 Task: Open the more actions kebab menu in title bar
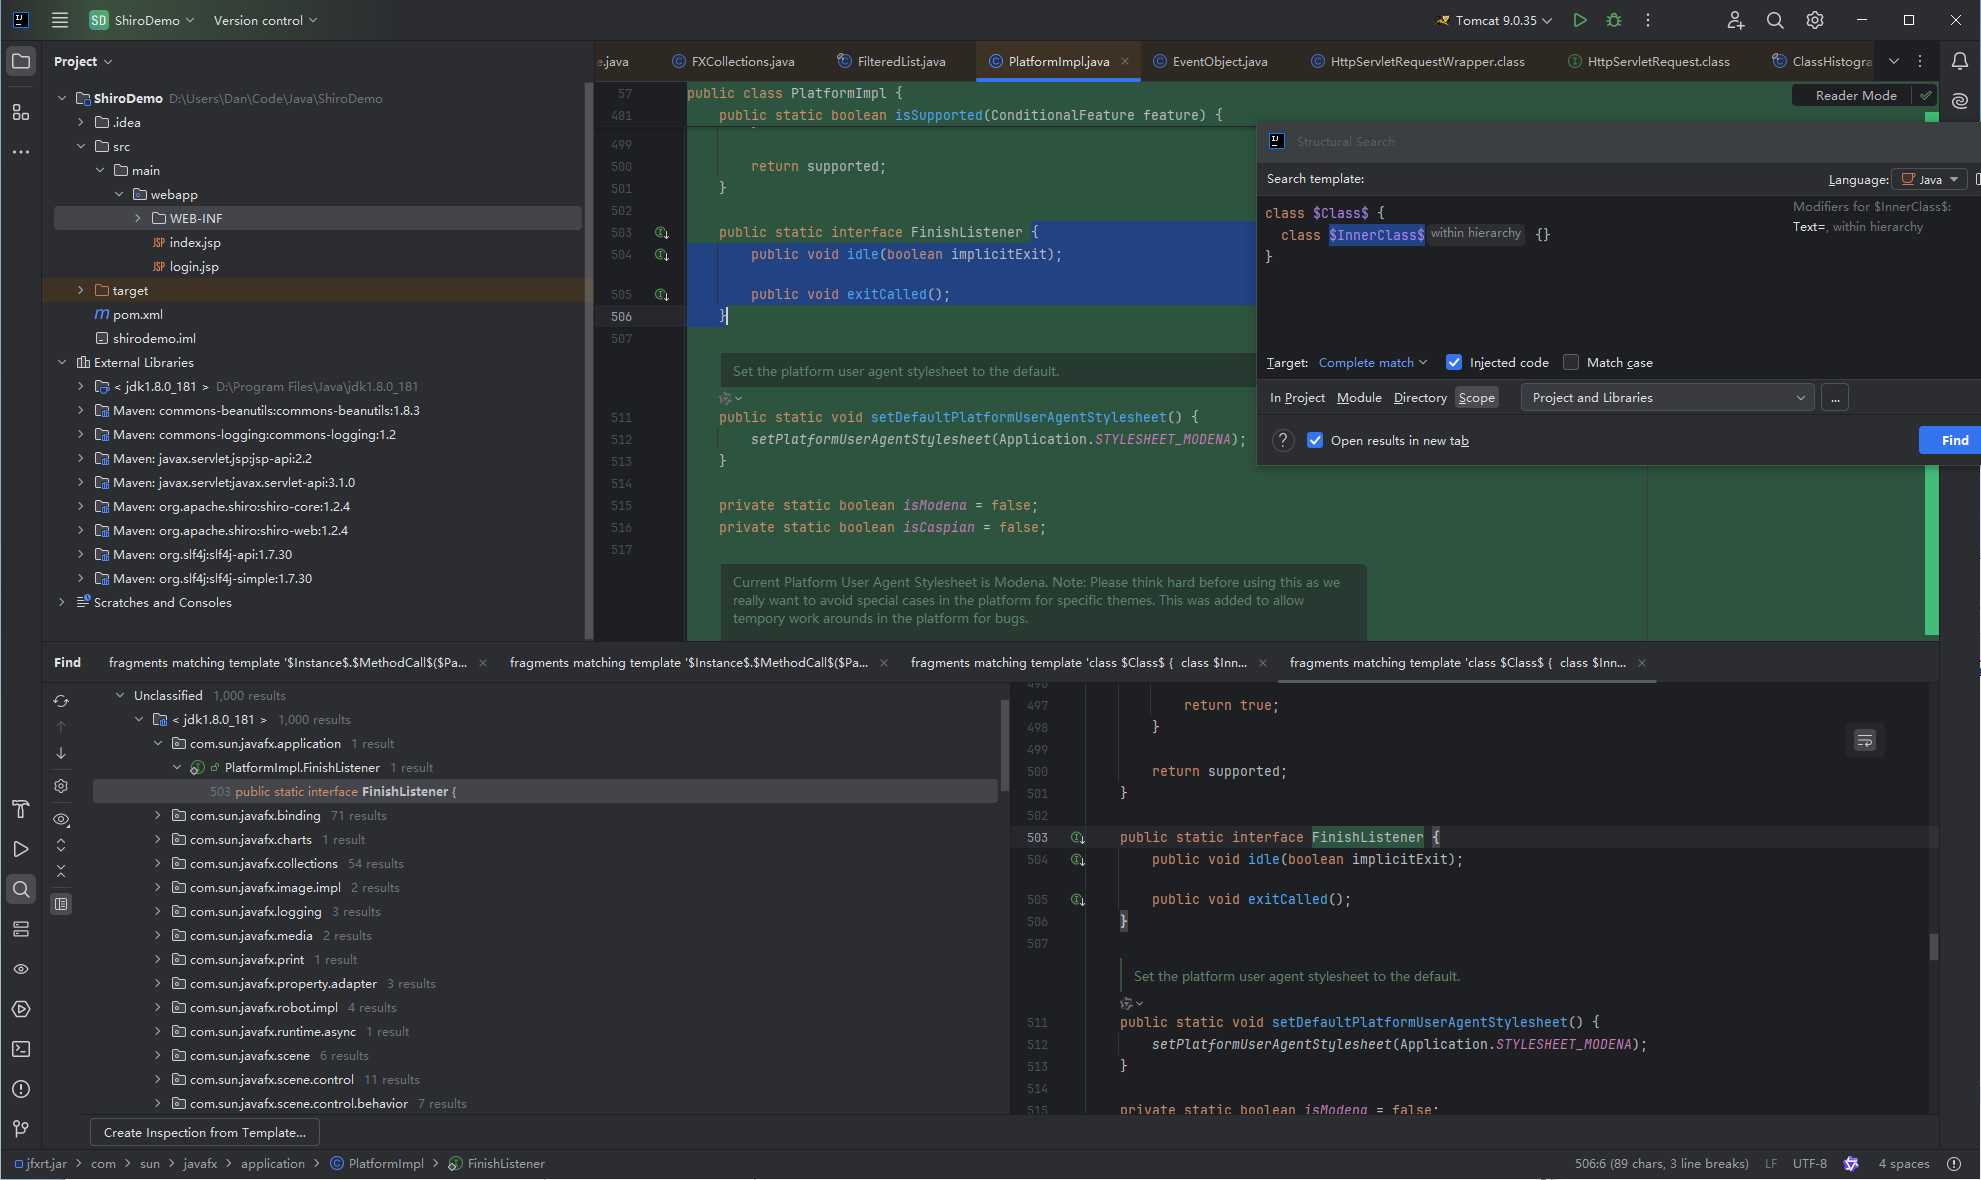click(x=1648, y=20)
